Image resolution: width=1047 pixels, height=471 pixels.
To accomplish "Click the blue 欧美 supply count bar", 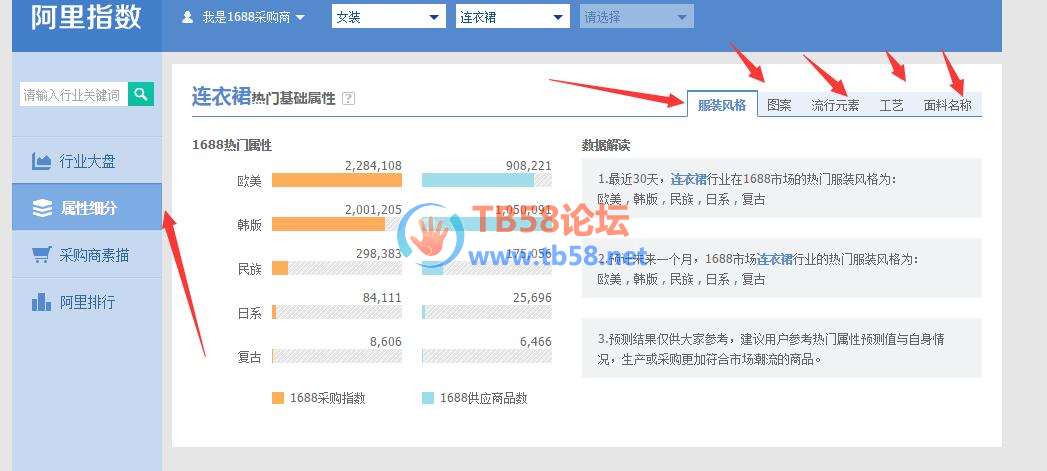I will pos(478,180).
